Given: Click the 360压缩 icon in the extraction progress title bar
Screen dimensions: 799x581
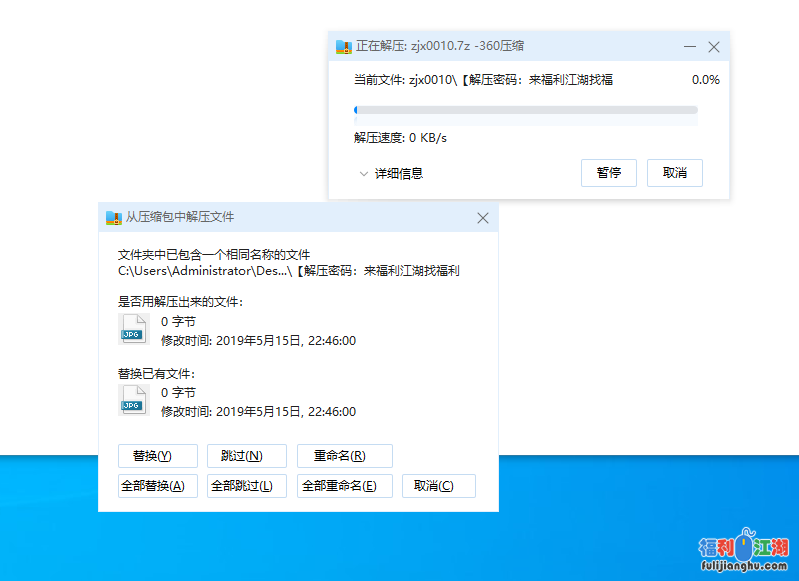Looking at the screenshot, I should pyautogui.click(x=344, y=46).
